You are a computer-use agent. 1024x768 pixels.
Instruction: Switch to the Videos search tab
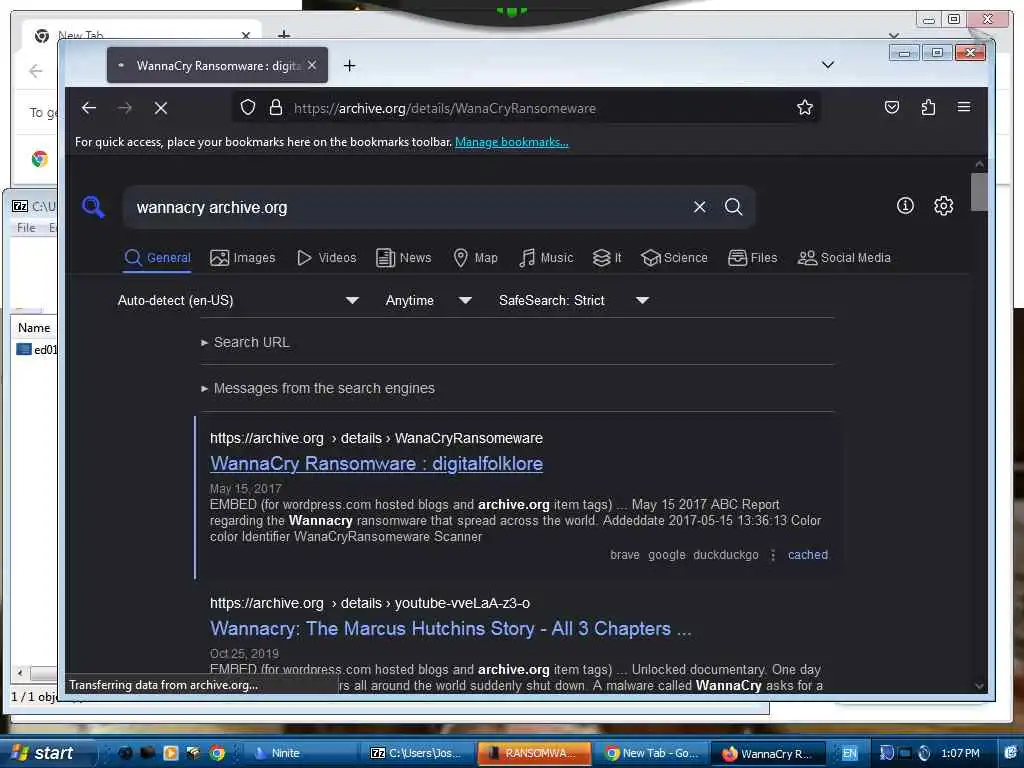[327, 258]
